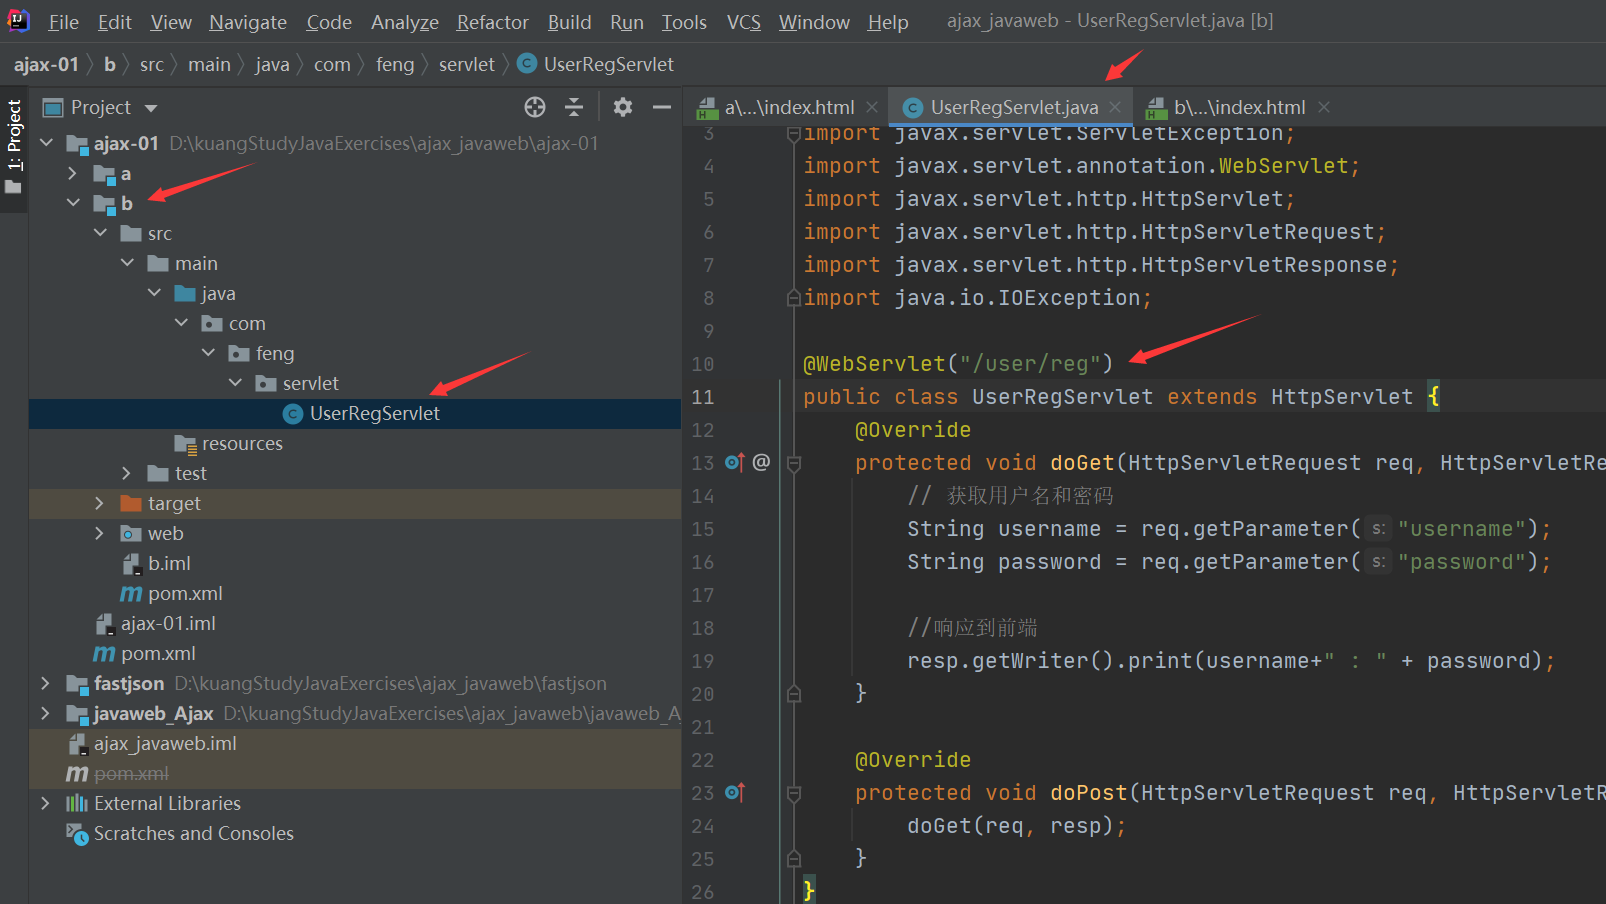Expand the web folder
The width and height of the screenshot is (1606, 904).
point(99,533)
